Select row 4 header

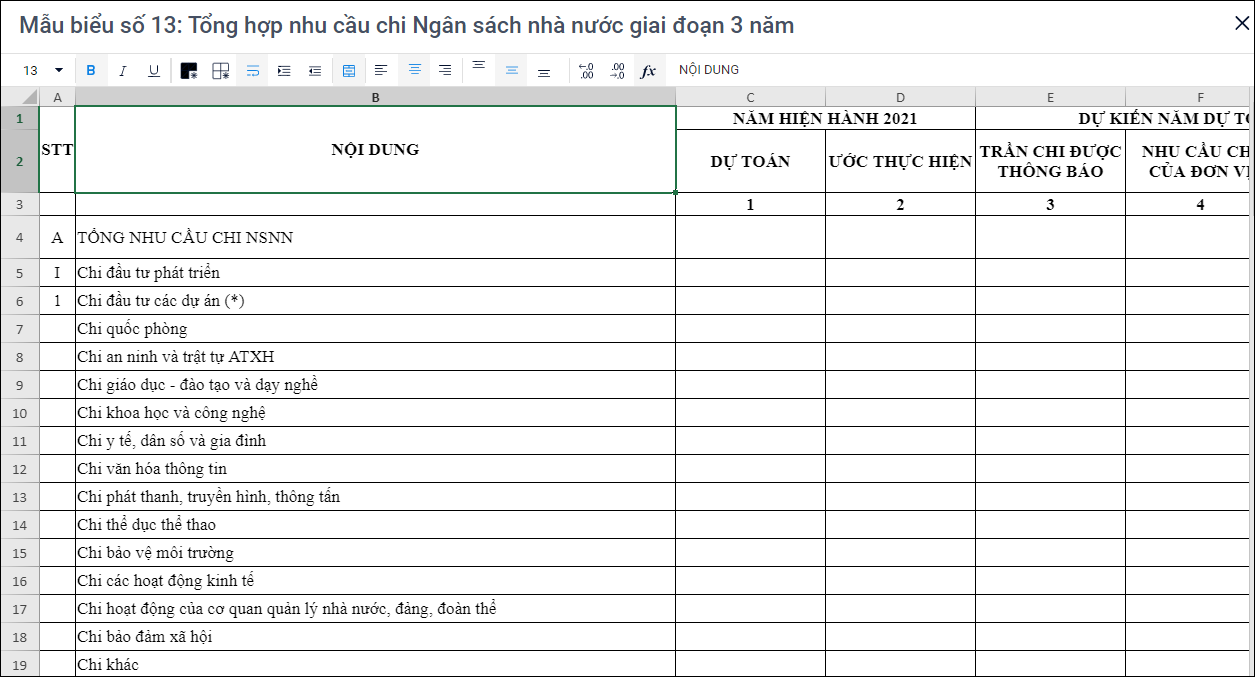[20, 238]
